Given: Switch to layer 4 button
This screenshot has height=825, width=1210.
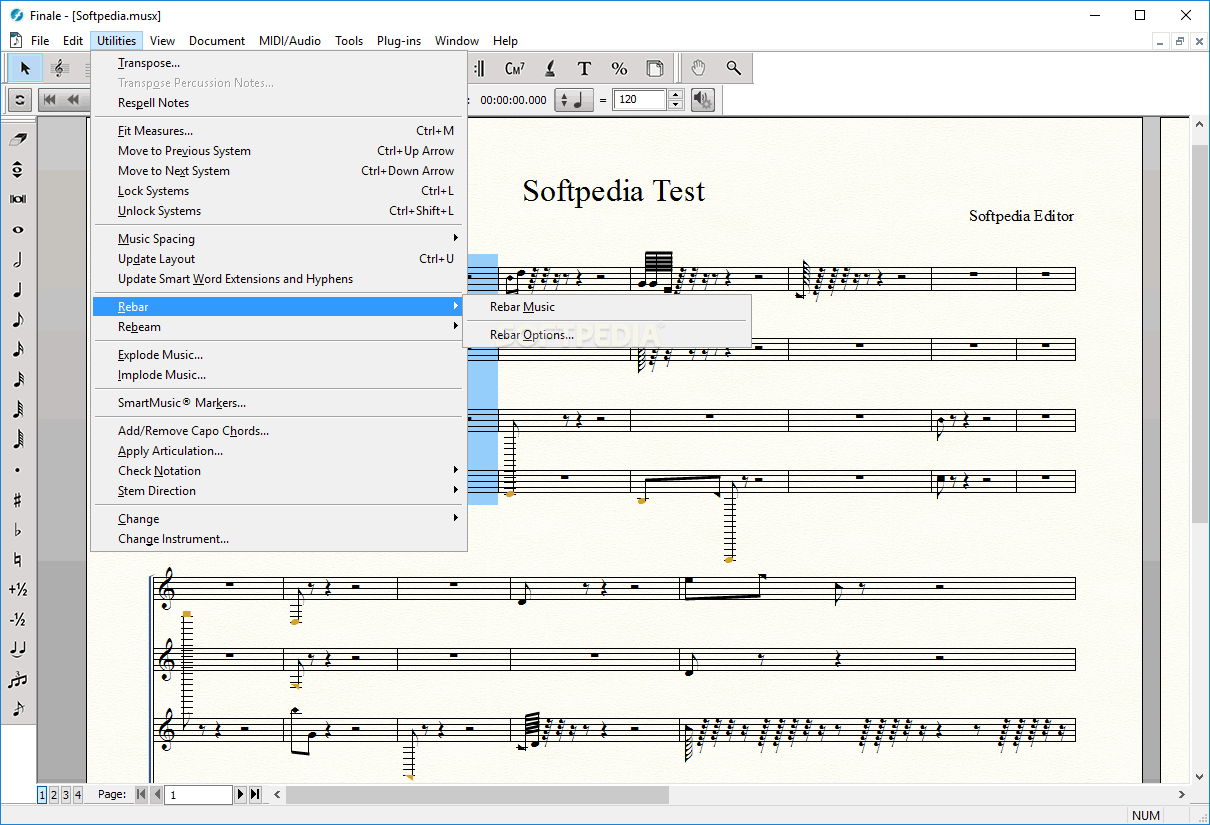Looking at the screenshot, I should (x=78, y=795).
